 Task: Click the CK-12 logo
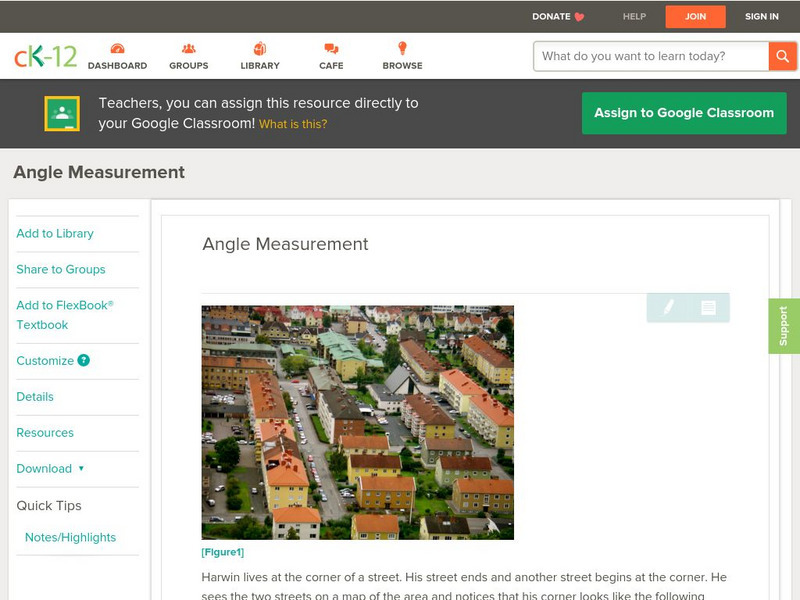pyautogui.click(x=45, y=57)
